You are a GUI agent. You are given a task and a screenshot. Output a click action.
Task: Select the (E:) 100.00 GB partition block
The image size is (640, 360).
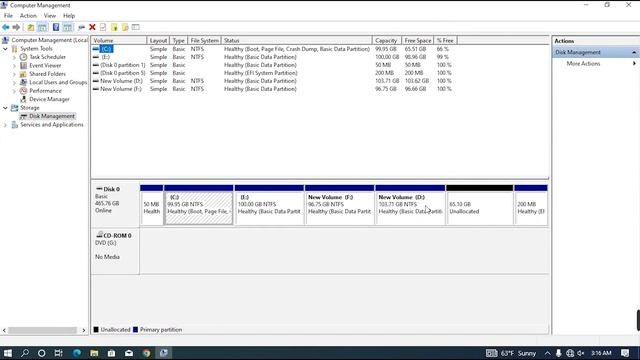(269, 204)
